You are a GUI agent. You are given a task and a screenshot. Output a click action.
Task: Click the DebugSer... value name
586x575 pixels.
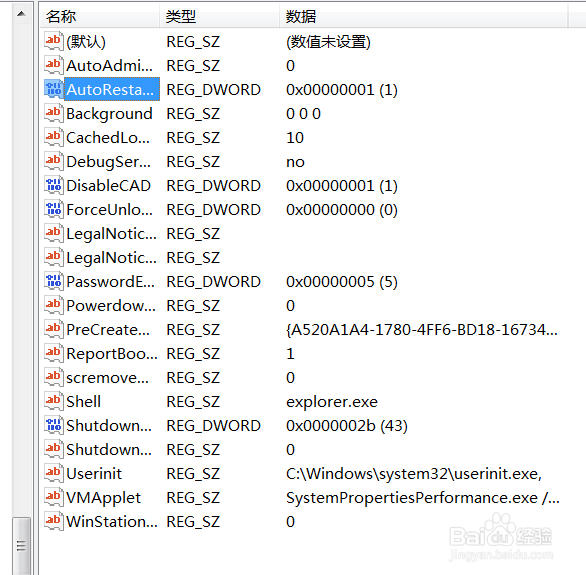[109, 162]
